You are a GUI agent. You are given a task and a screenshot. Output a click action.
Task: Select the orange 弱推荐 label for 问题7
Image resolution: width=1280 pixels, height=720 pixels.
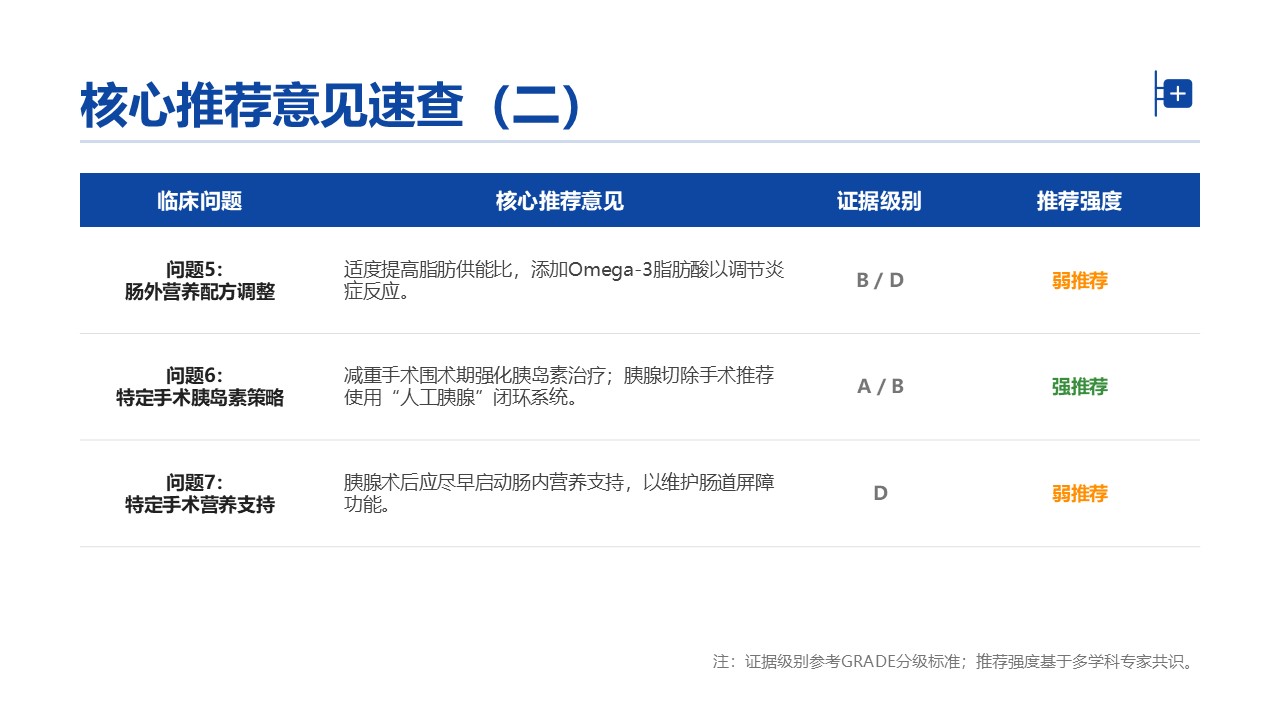(1080, 494)
